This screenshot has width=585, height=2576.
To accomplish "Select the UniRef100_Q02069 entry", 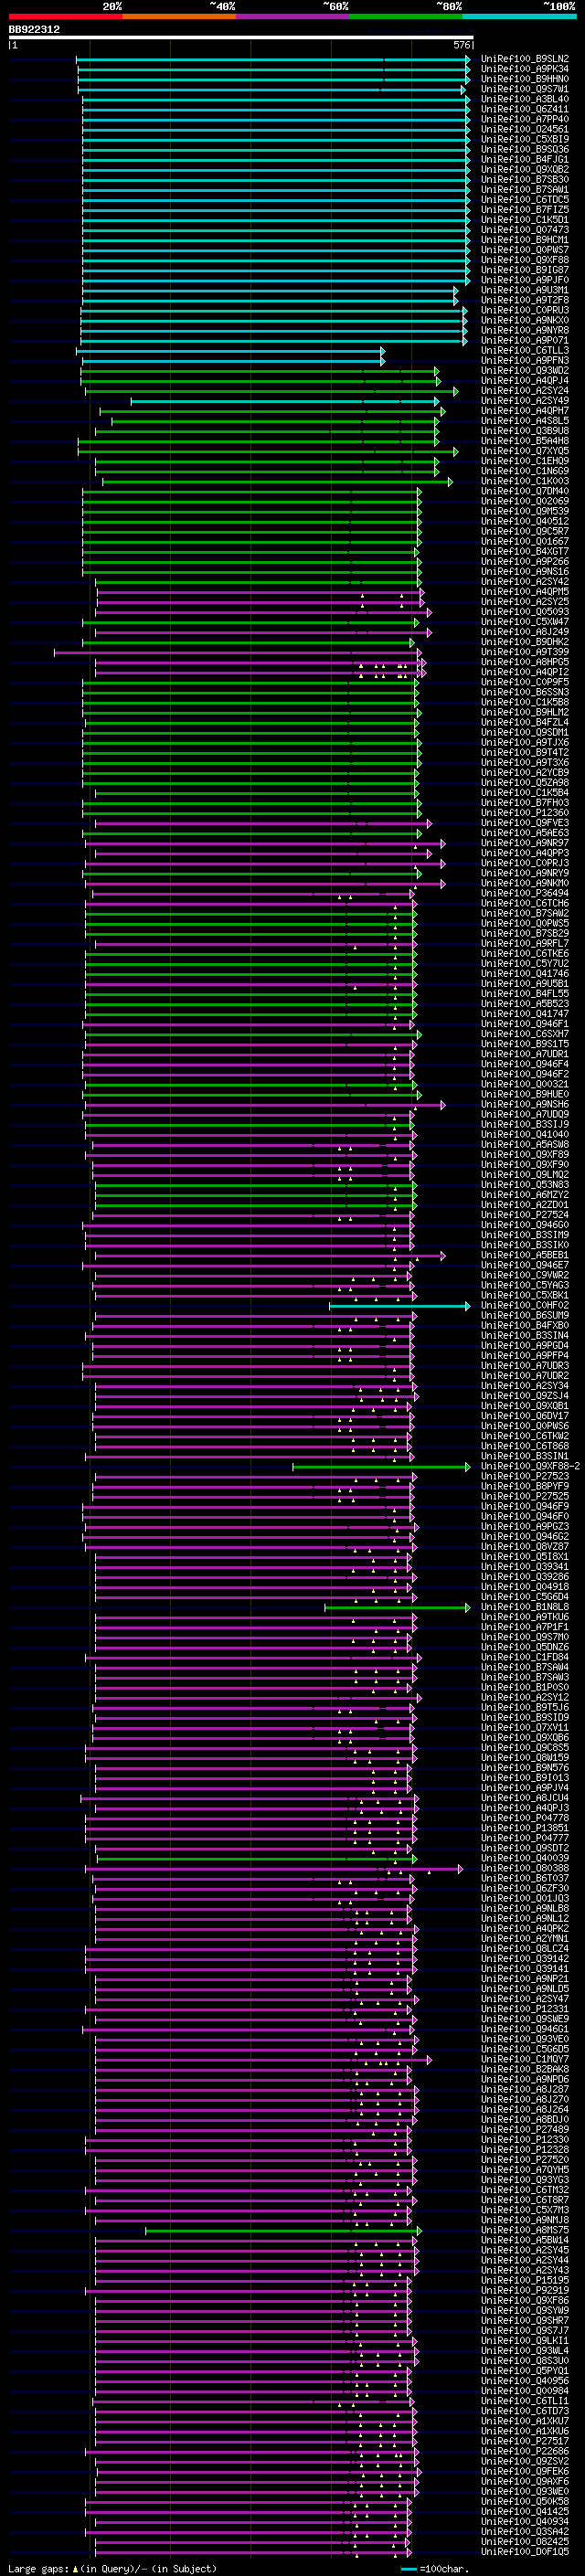I will [x=525, y=501].
